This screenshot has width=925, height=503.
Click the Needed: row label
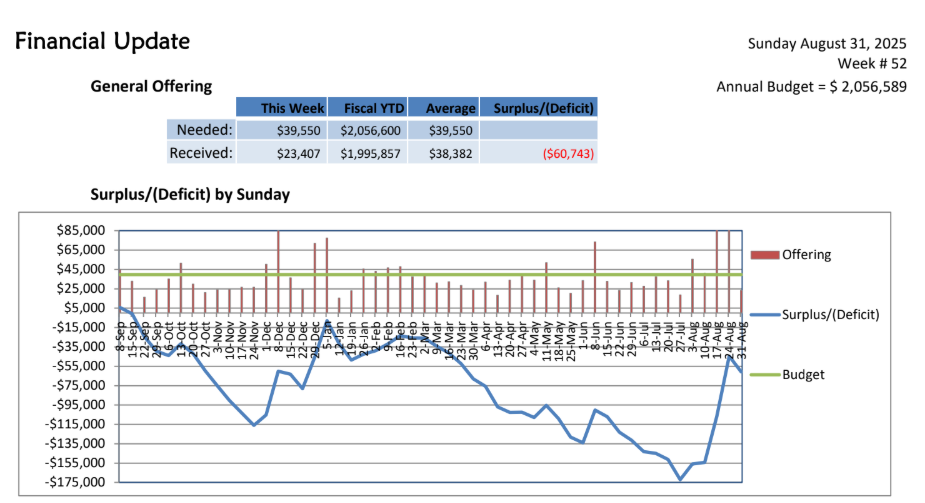[204, 130]
